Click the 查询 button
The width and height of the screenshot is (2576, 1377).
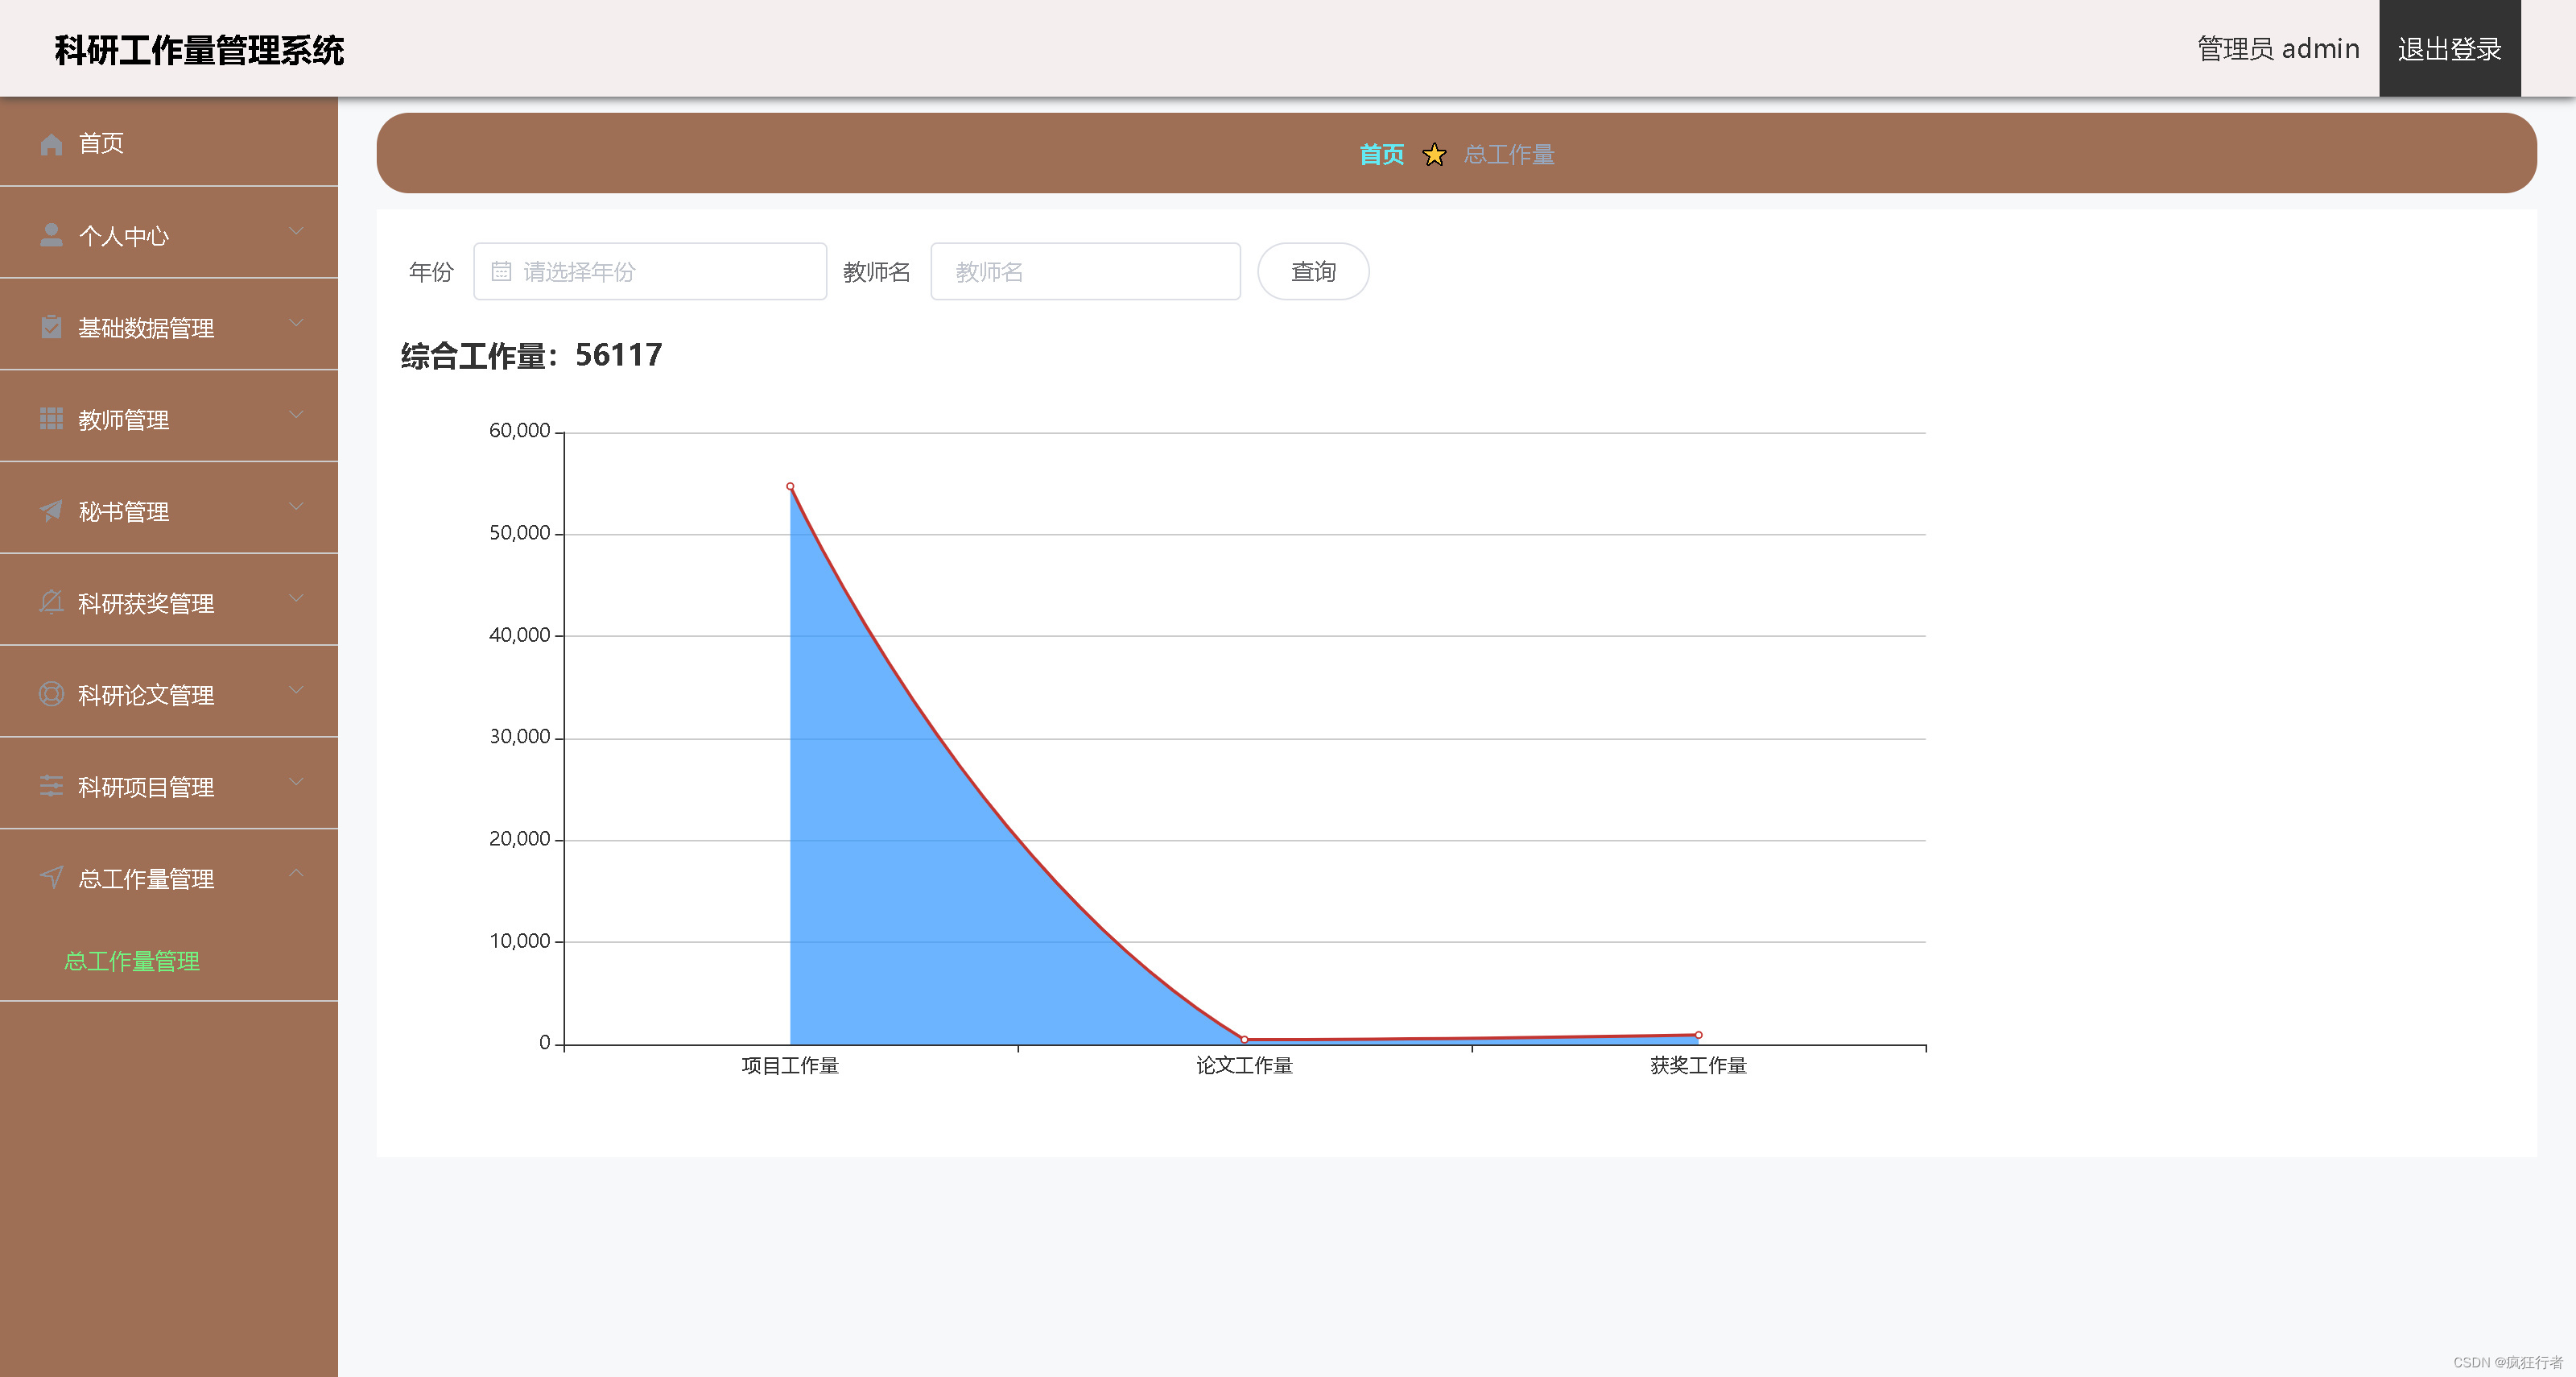tap(1313, 271)
